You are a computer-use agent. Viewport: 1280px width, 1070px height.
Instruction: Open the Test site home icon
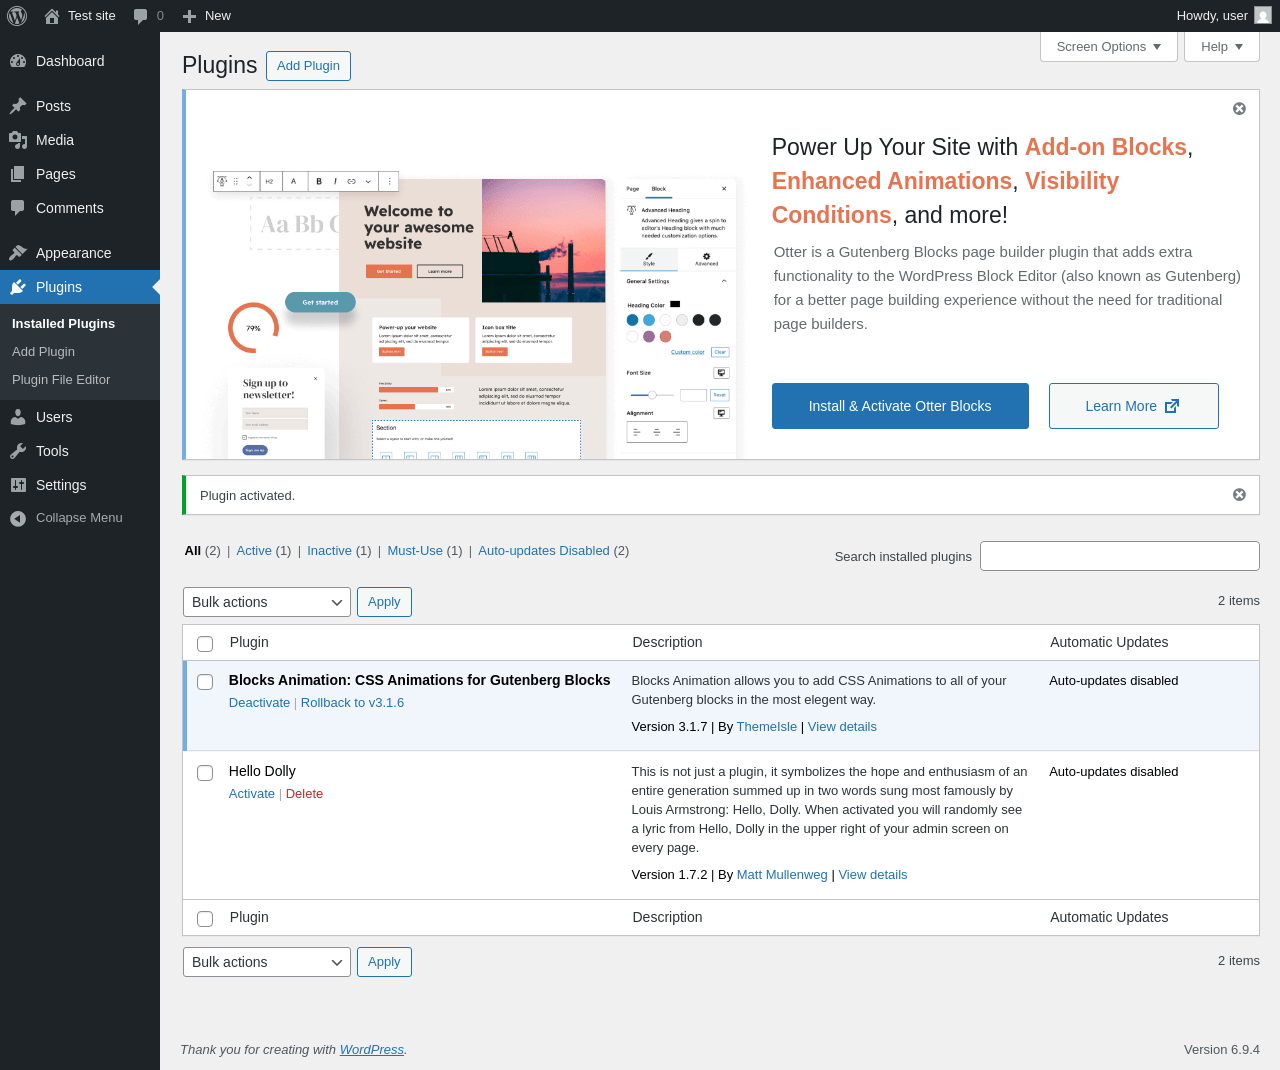52,16
